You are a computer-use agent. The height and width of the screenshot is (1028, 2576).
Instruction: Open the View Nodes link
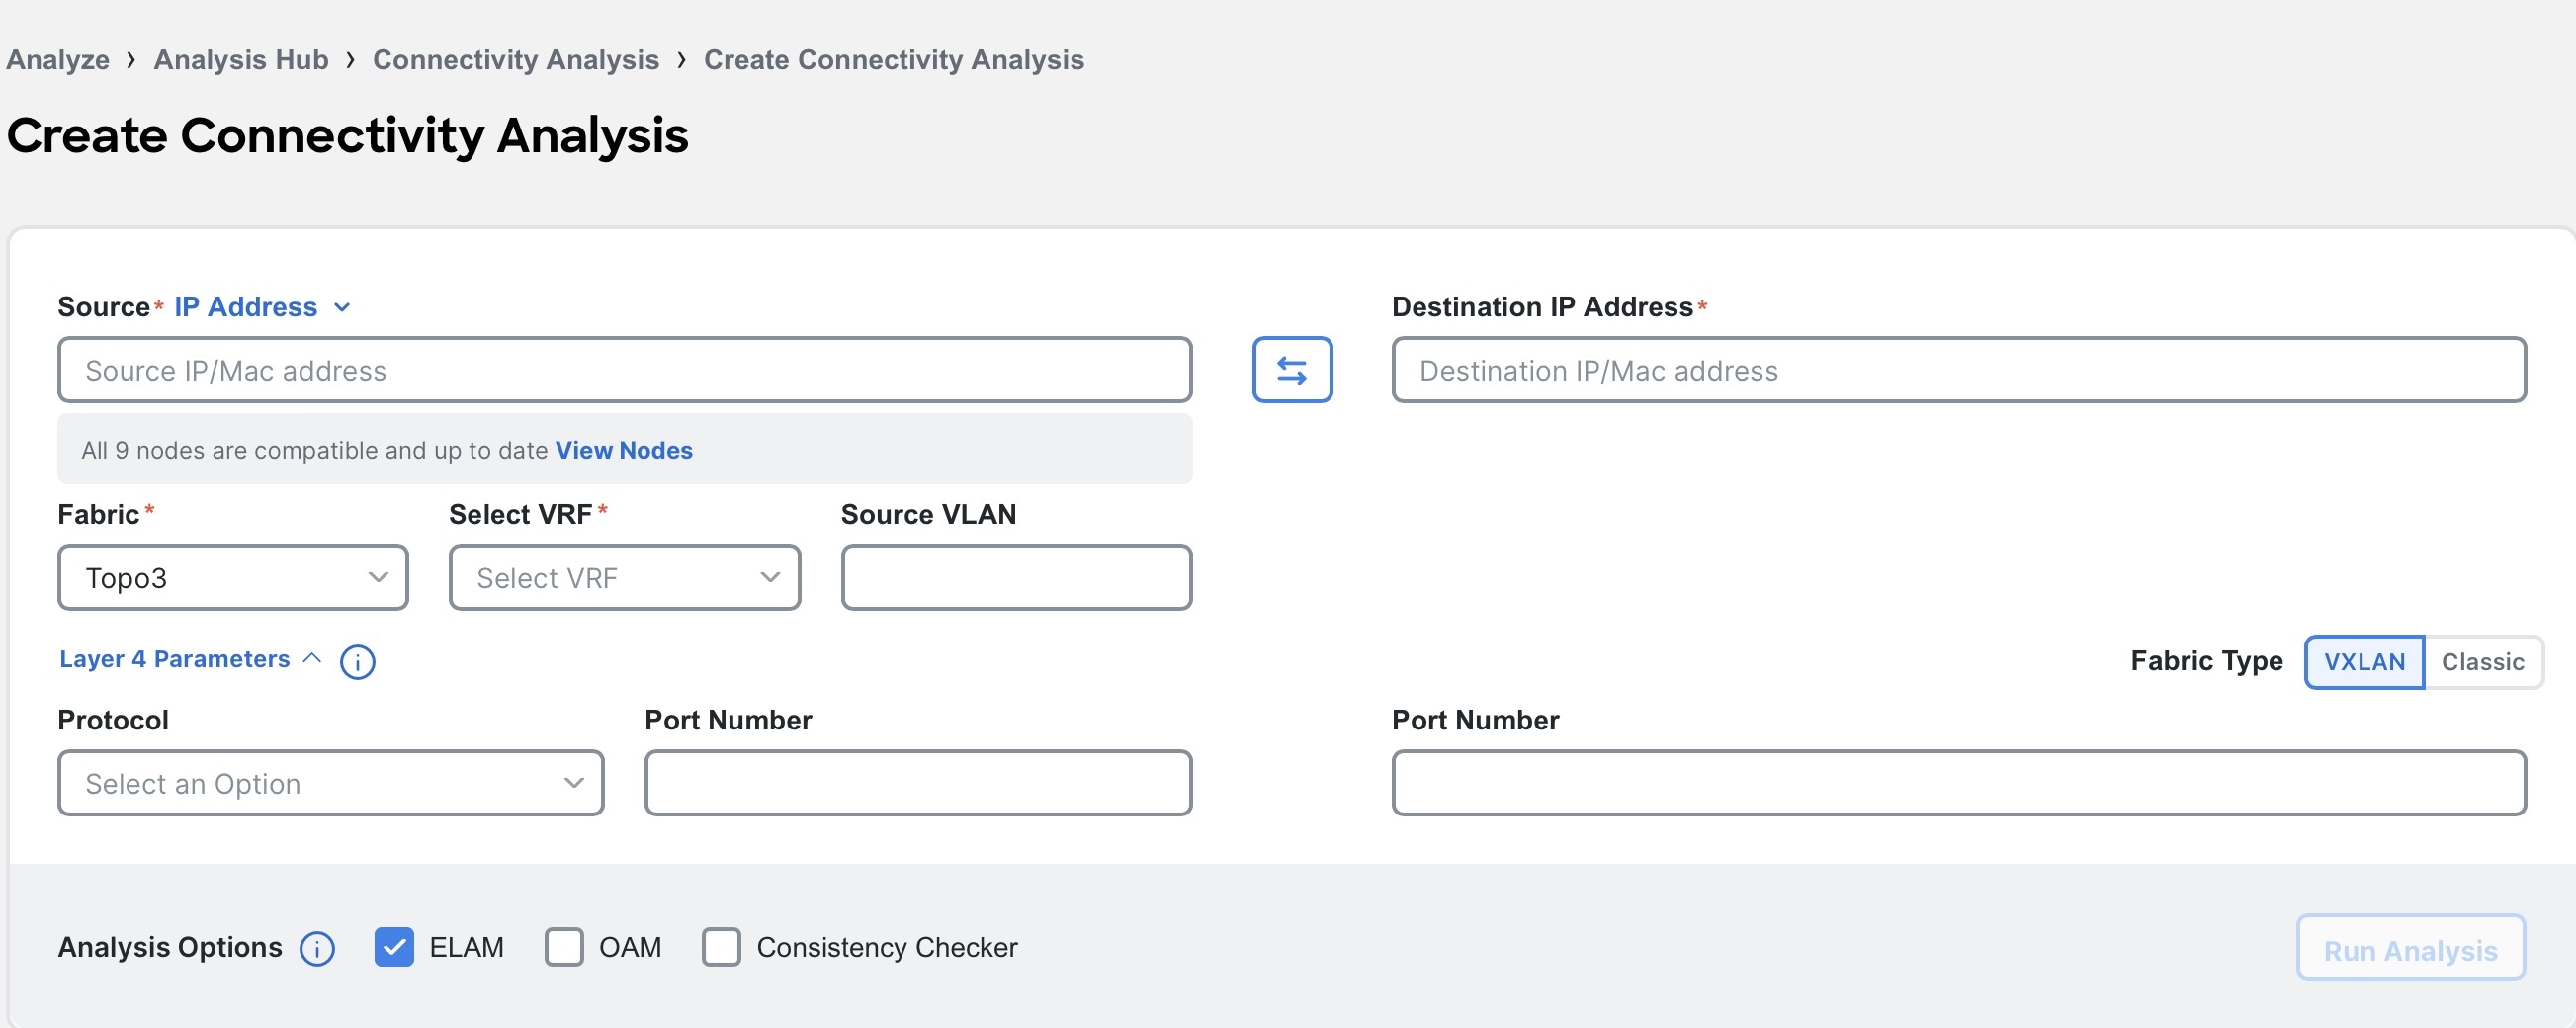coord(624,450)
